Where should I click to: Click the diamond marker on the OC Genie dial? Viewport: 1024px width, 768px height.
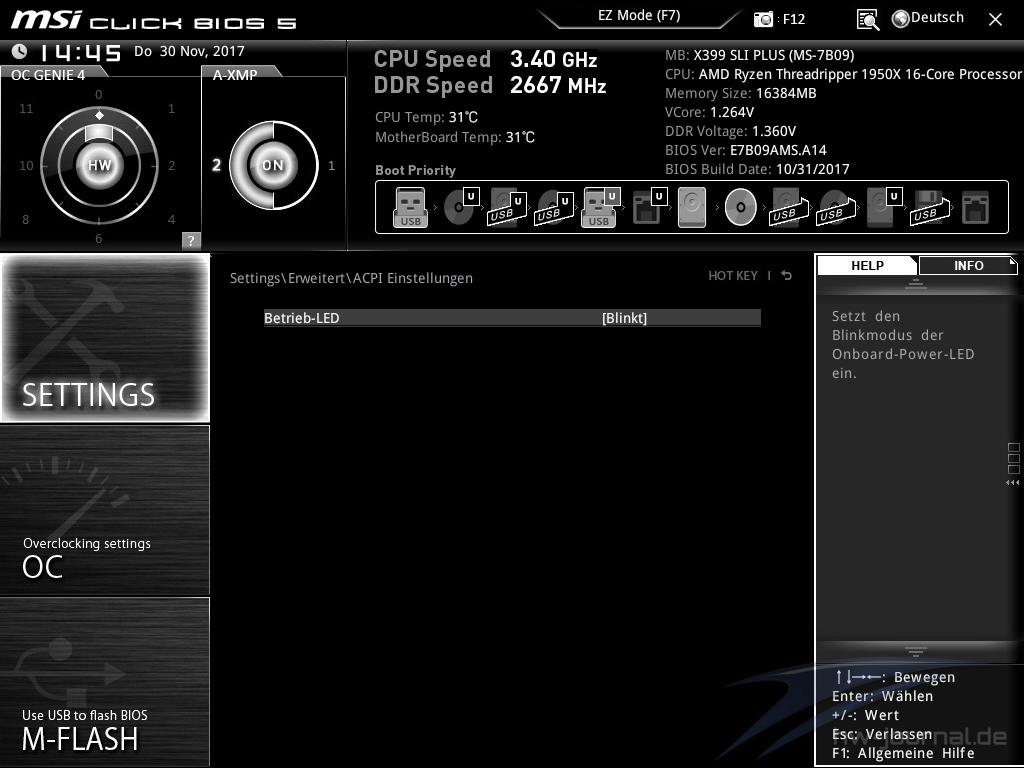(99, 116)
